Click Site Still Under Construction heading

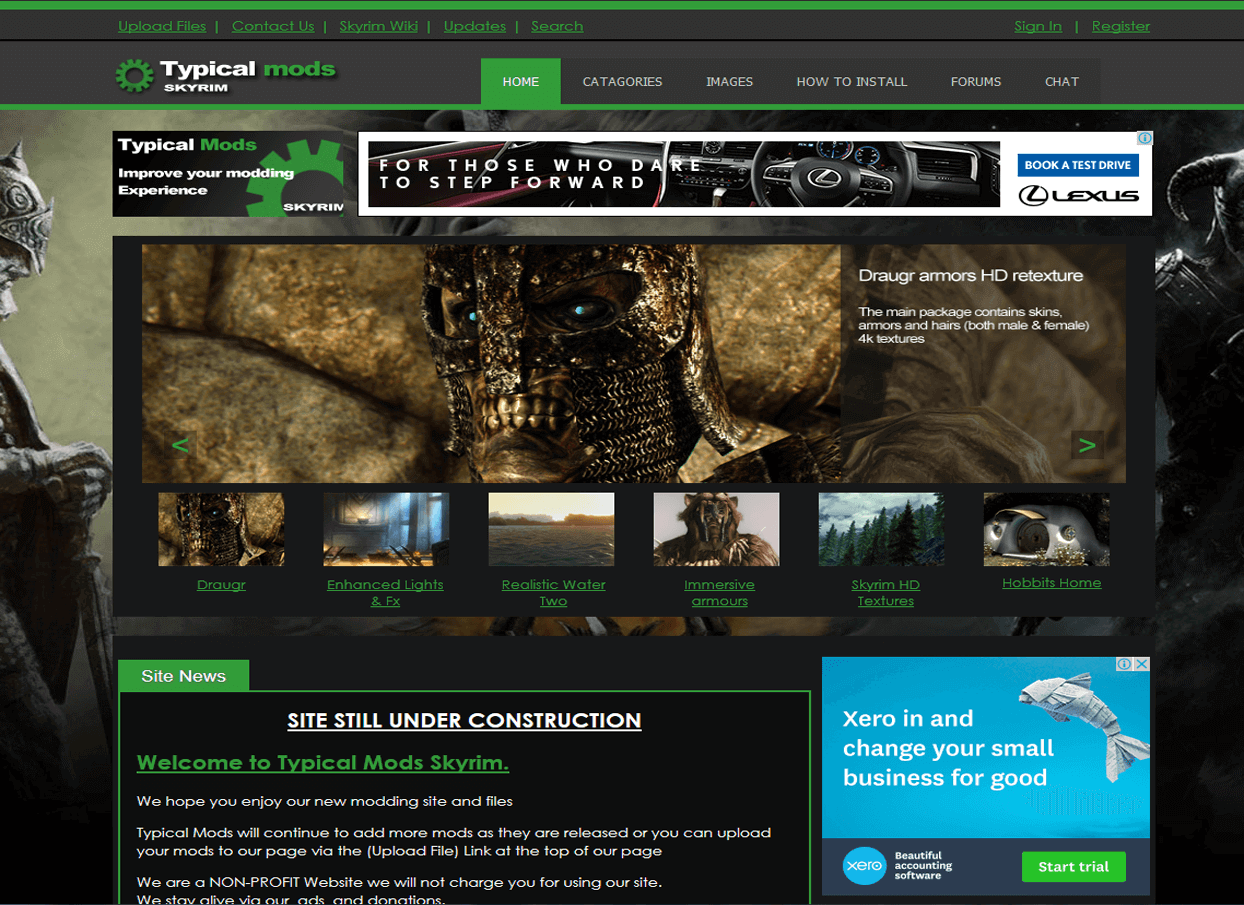coord(464,720)
